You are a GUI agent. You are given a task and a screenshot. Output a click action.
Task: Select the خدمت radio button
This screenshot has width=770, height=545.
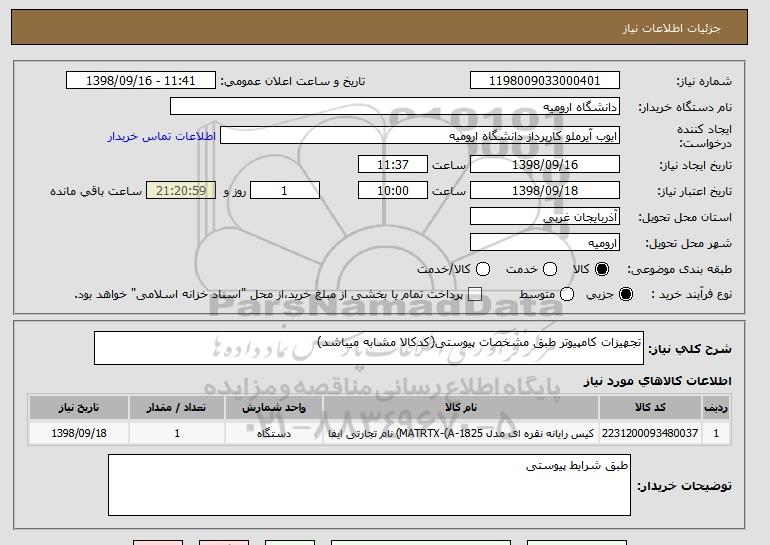pos(550,269)
